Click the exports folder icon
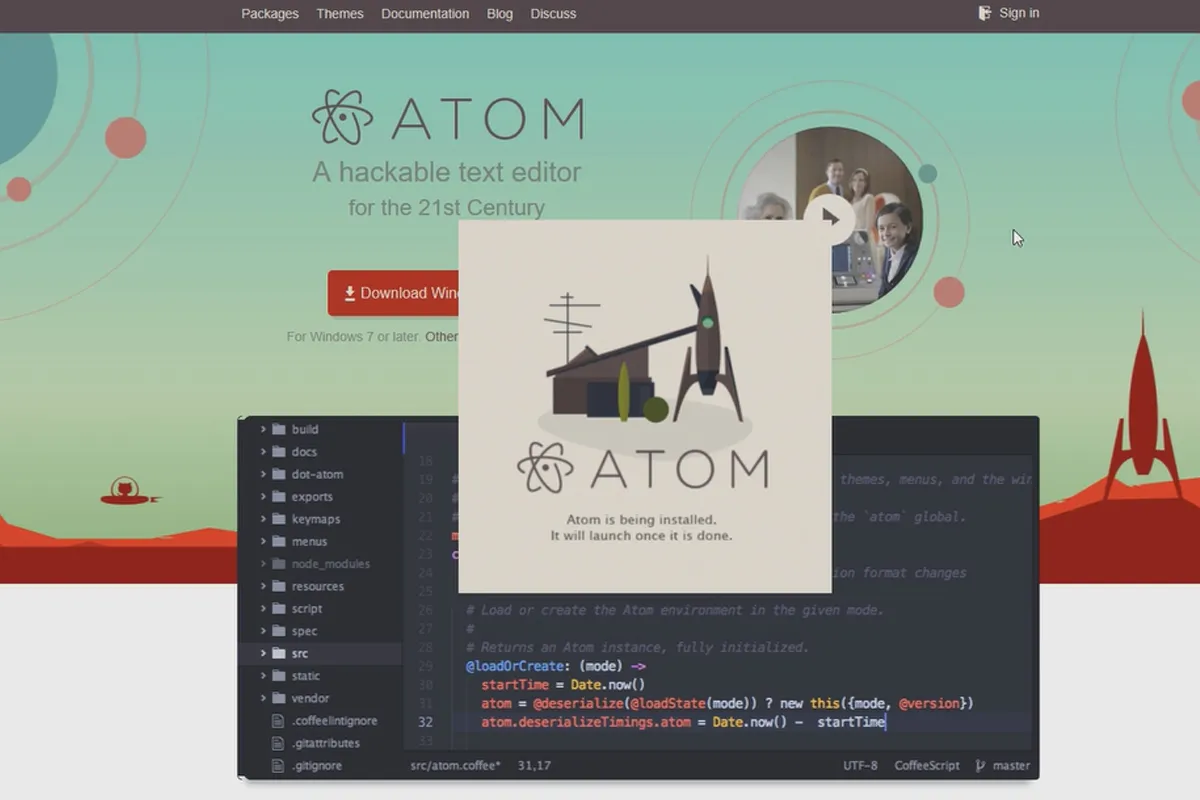Viewport: 1200px width, 800px height. tap(278, 496)
